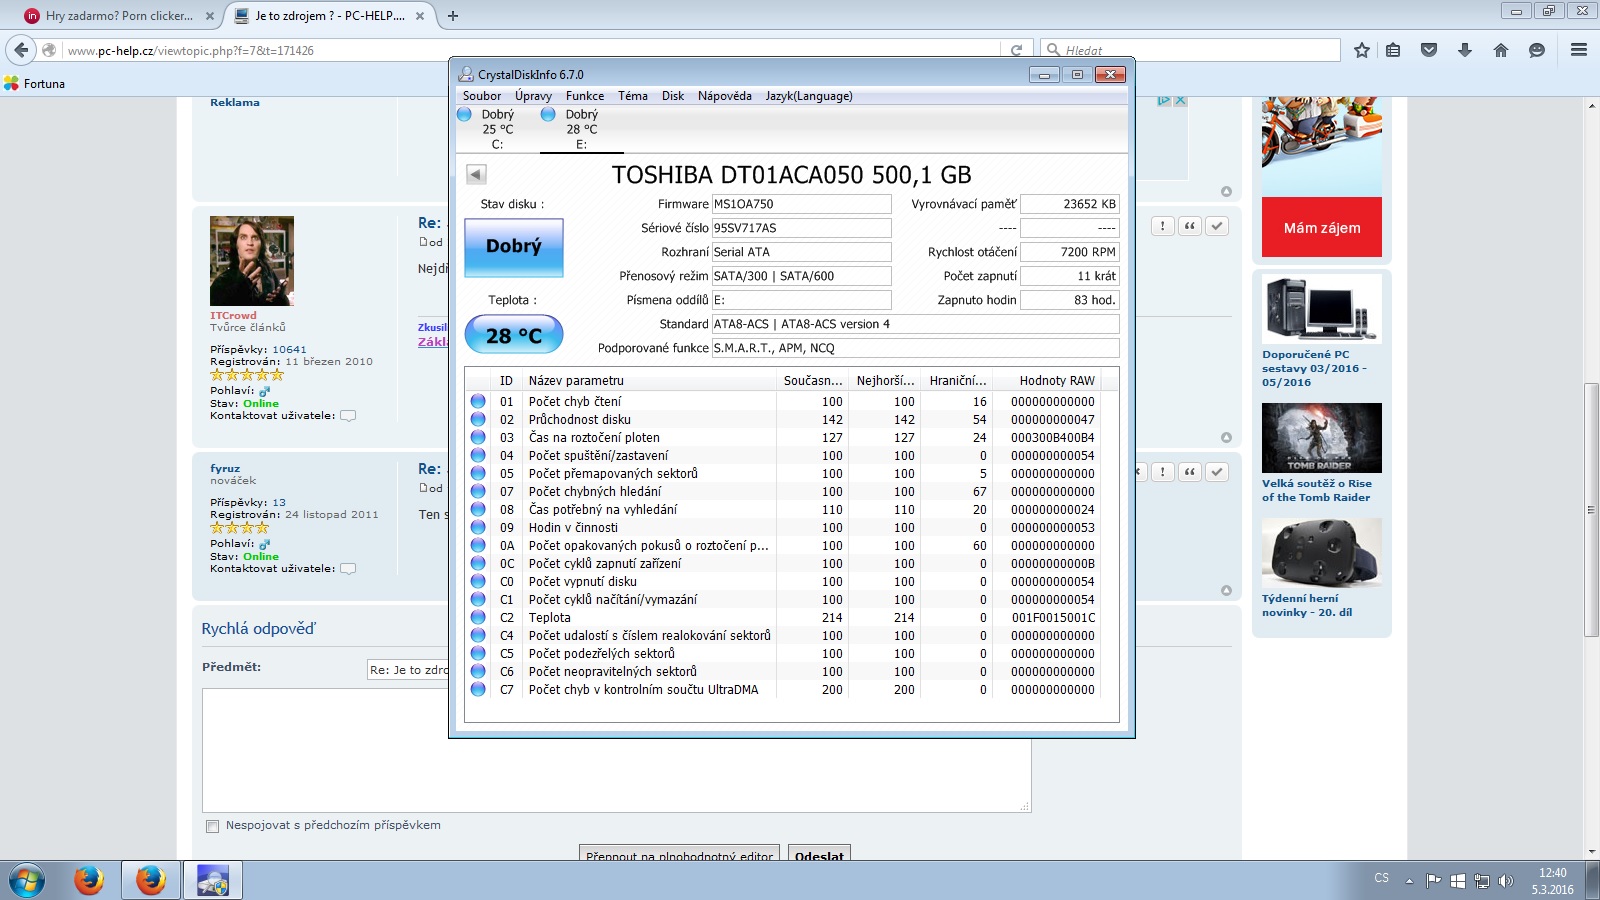Click the Firefox browser reload icon
This screenshot has width=1600, height=900.
pyautogui.click(x=1016, y=50)
